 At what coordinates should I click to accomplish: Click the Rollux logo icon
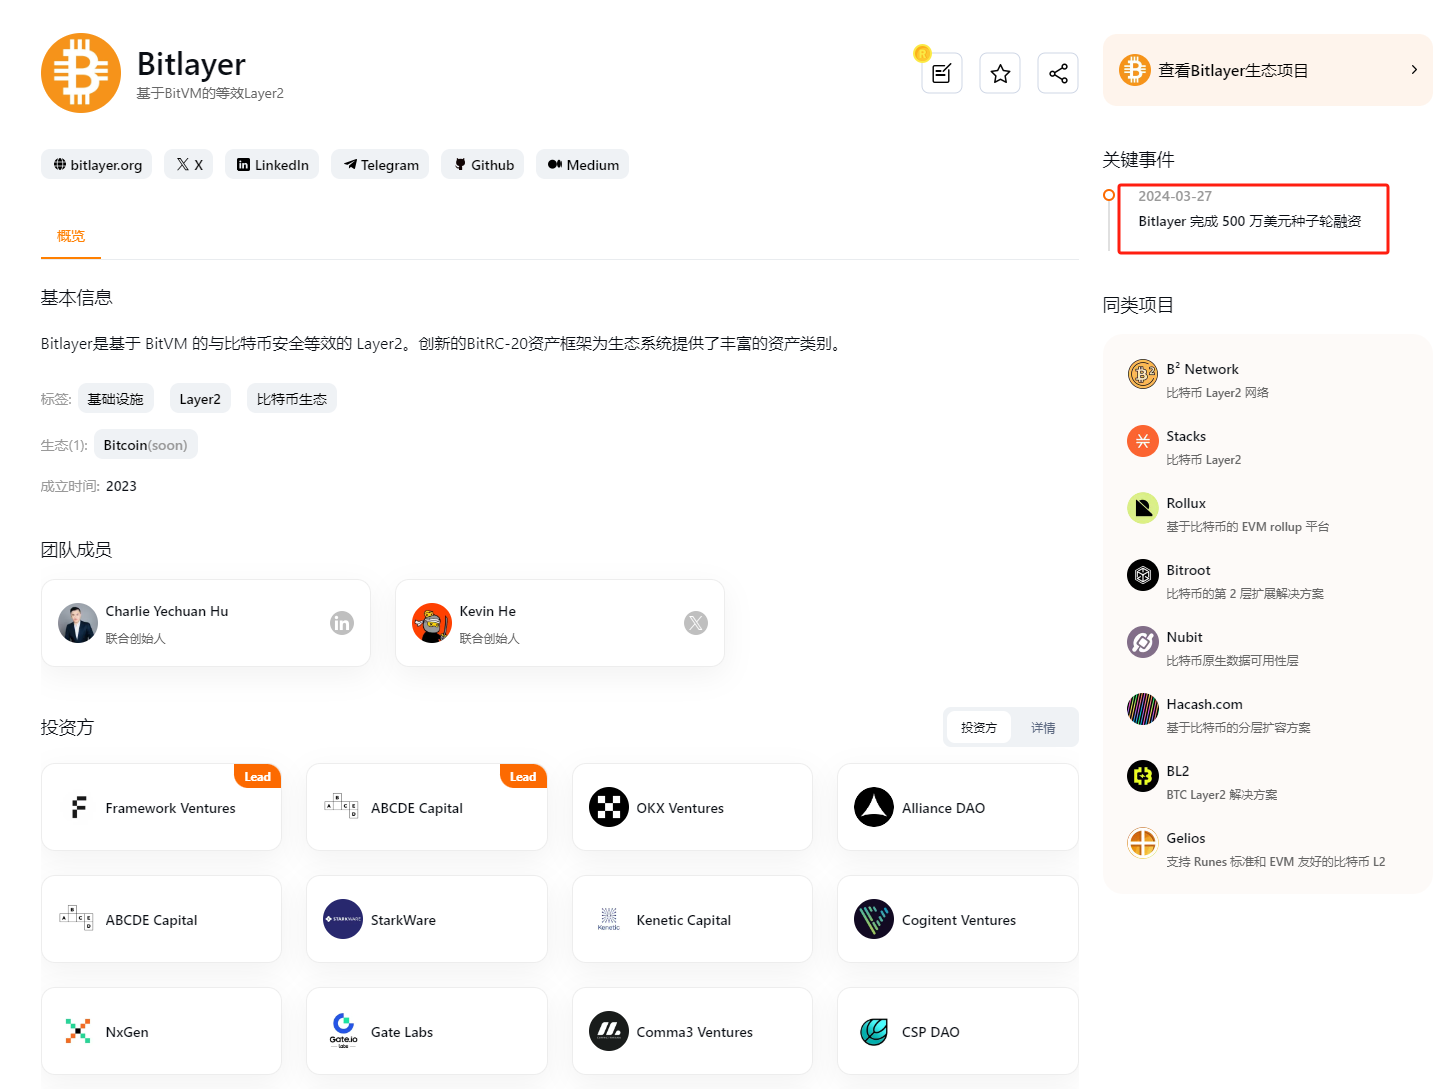click(1143, 508)
